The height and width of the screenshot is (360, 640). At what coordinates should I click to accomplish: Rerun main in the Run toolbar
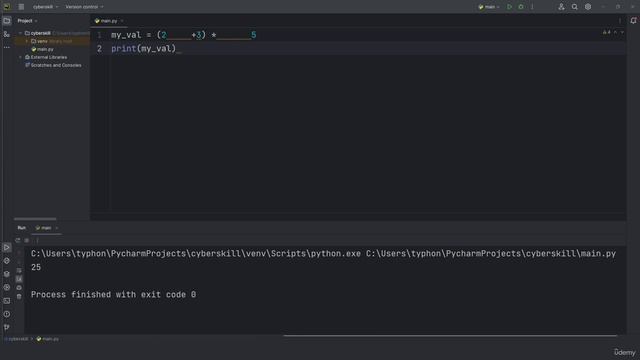[x=18, y=240]
